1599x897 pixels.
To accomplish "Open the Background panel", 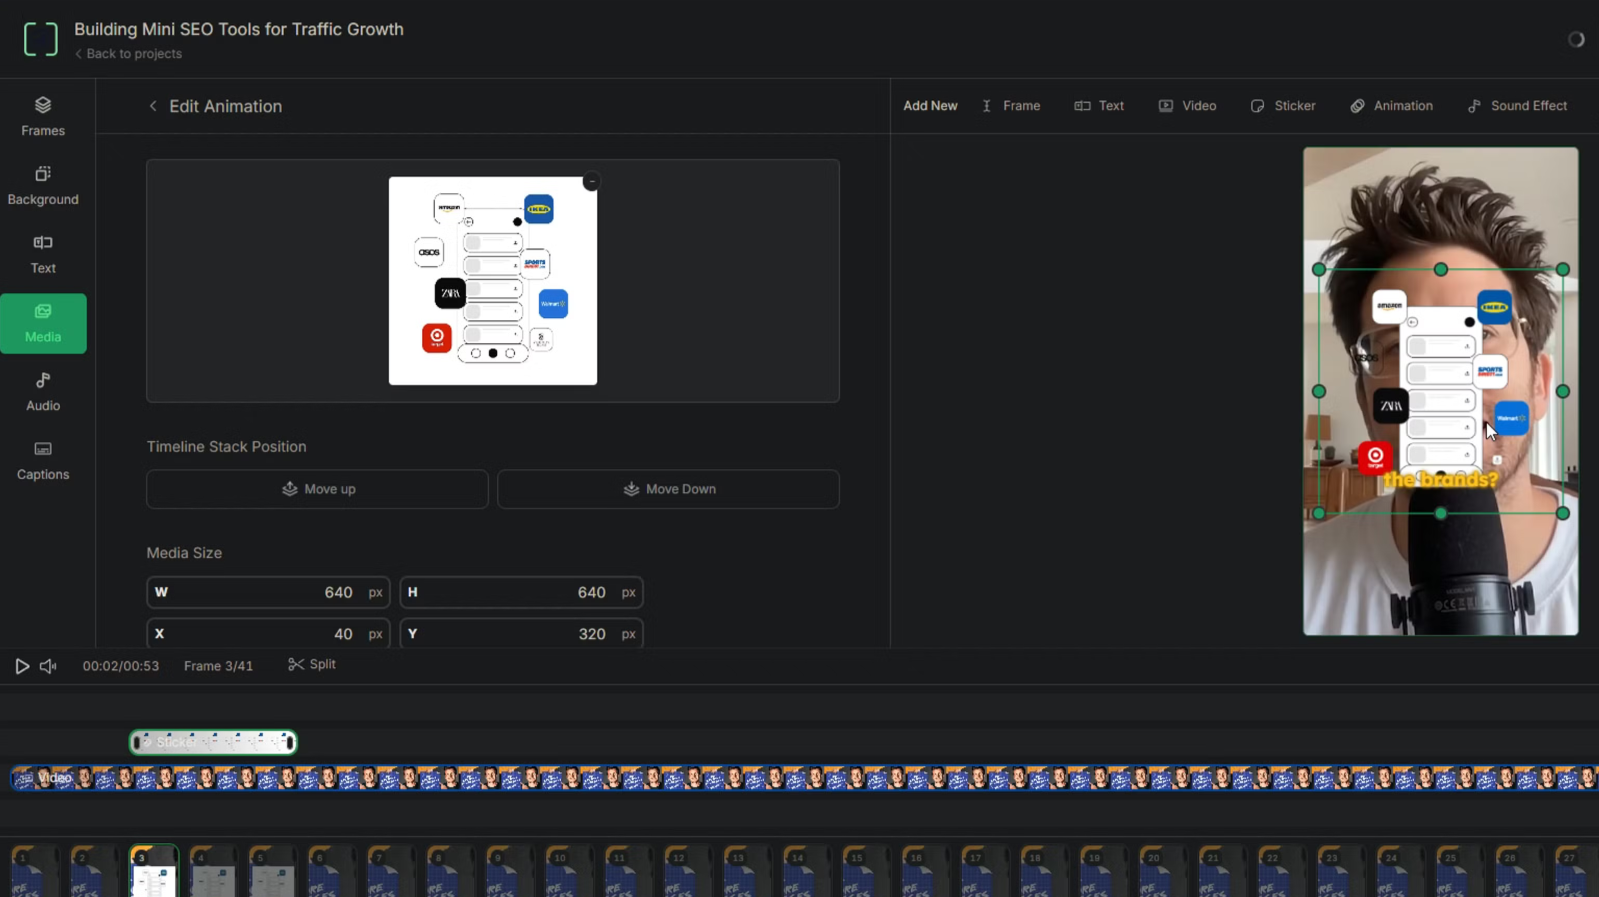I will [43, 186].
